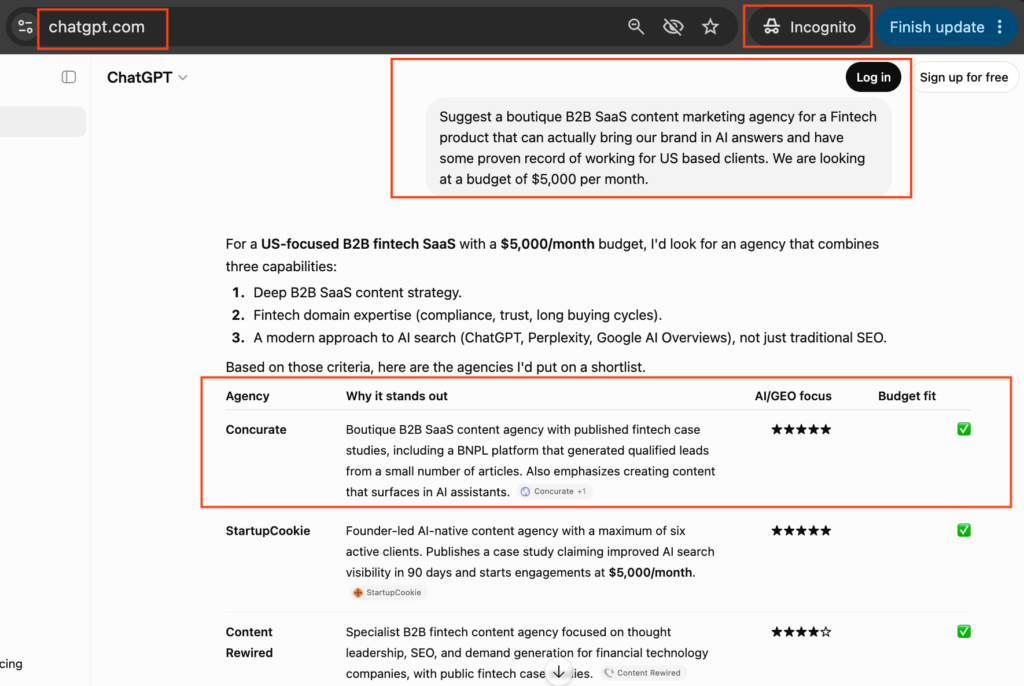The image size is (1024, 686).
Task: Open the Concurate +1 source chip
Action: coord(554,491)
